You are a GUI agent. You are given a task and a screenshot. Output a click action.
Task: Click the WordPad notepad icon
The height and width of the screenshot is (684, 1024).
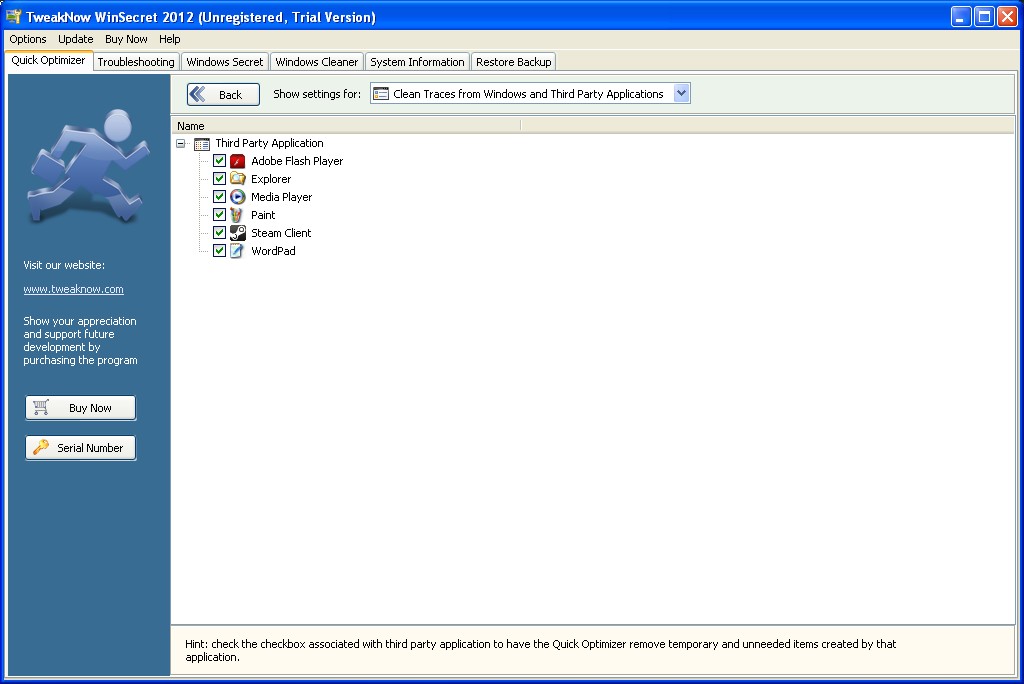pos(237,251)
